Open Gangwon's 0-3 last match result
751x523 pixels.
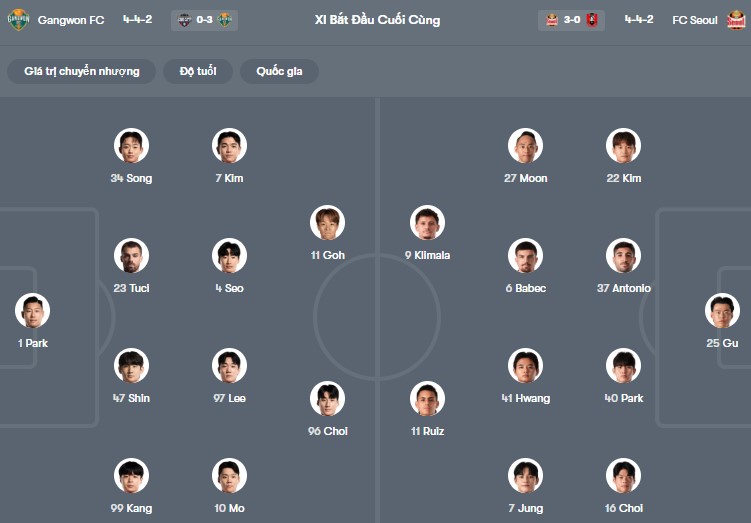point(204,20)
